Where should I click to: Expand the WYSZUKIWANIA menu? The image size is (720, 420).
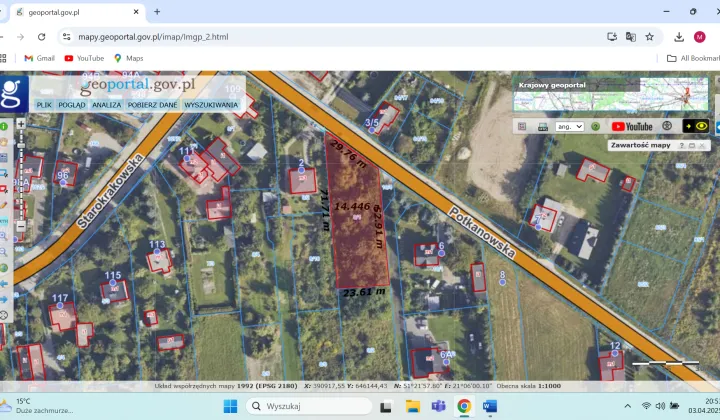click(211, 105)
